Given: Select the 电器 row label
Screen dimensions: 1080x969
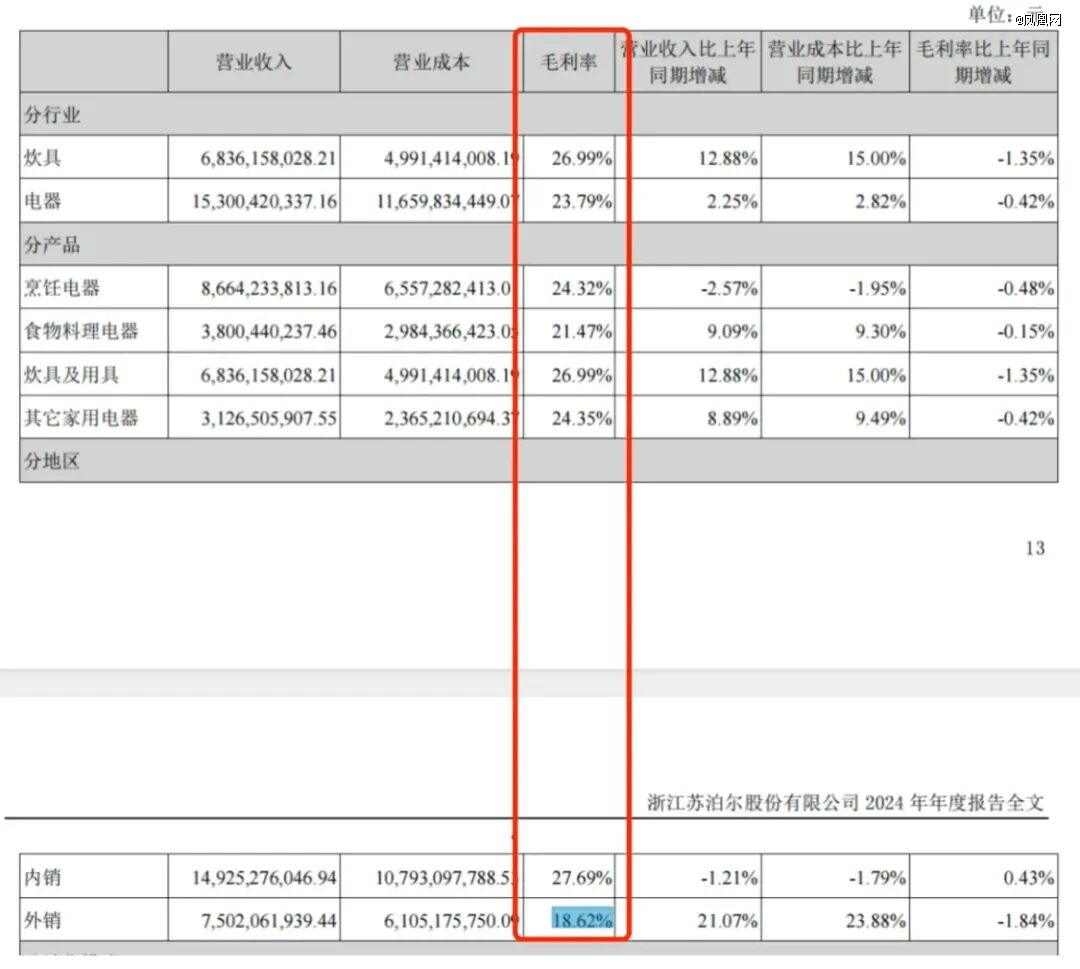Looking at the screenshot, I should click(44, 200).
